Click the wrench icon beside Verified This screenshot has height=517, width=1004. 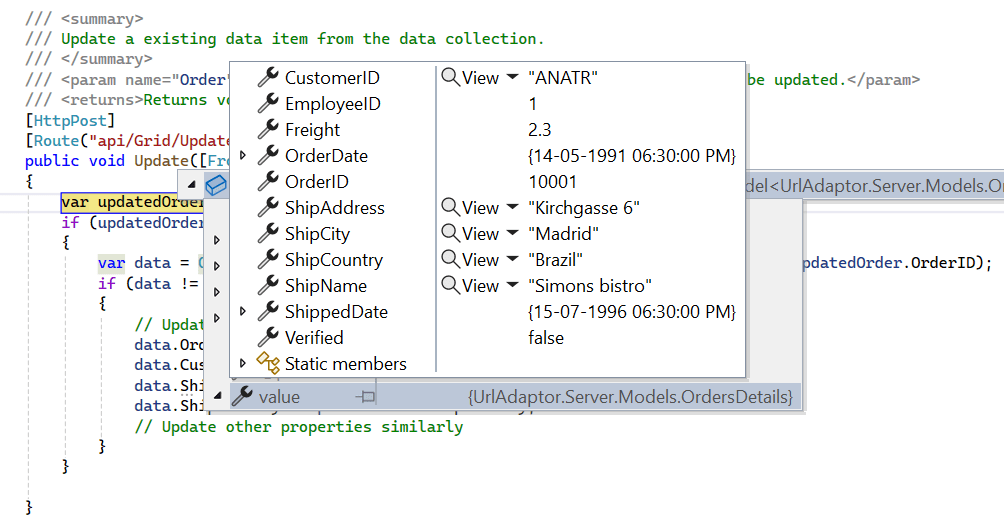coord(267,338)
